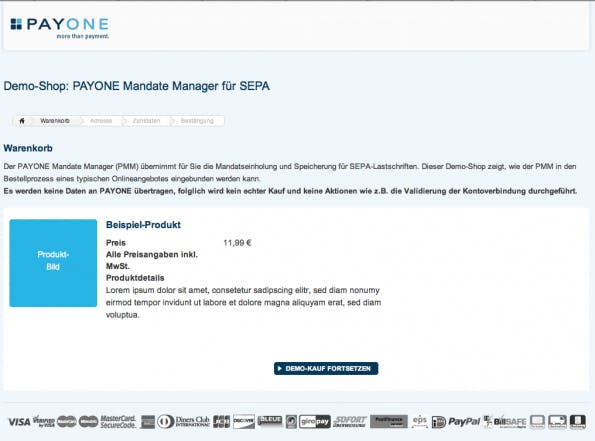The width and height of the screenshot is (595, 441).
Task: Click the Demo-Kauf fortsetzen button
Action: pos(326,369)
